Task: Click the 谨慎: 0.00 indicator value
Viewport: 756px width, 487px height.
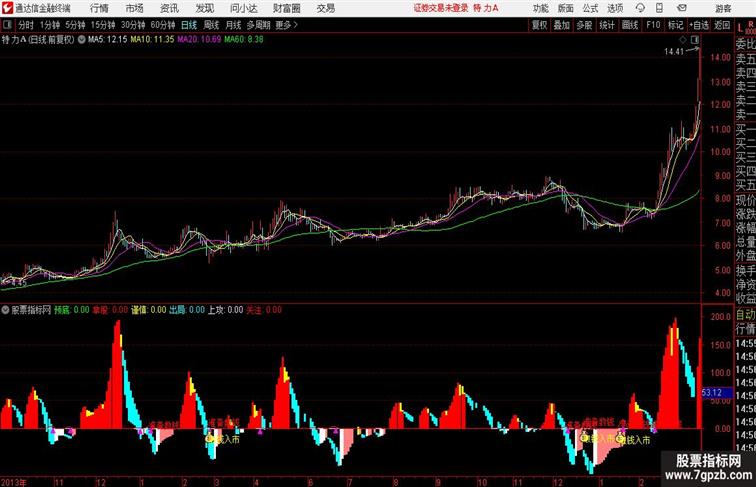Action: click(148, 310)
